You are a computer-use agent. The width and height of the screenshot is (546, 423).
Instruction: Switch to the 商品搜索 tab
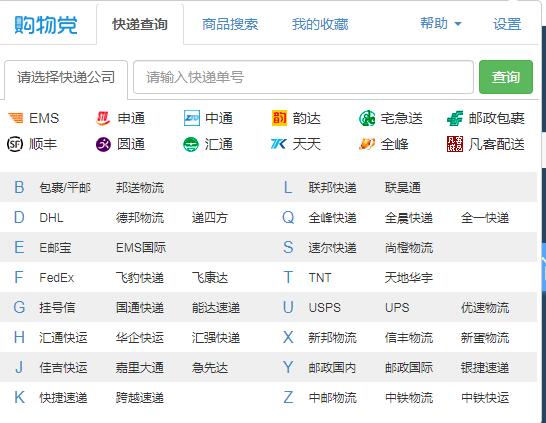point(230,24)
